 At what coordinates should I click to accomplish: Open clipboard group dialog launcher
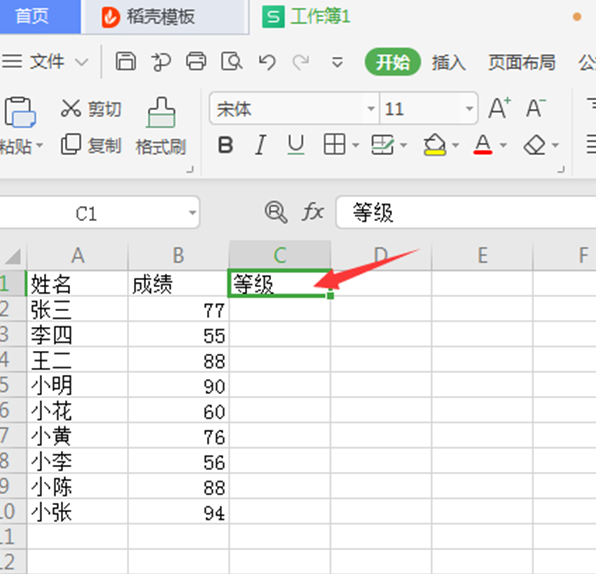pos(190,170)
